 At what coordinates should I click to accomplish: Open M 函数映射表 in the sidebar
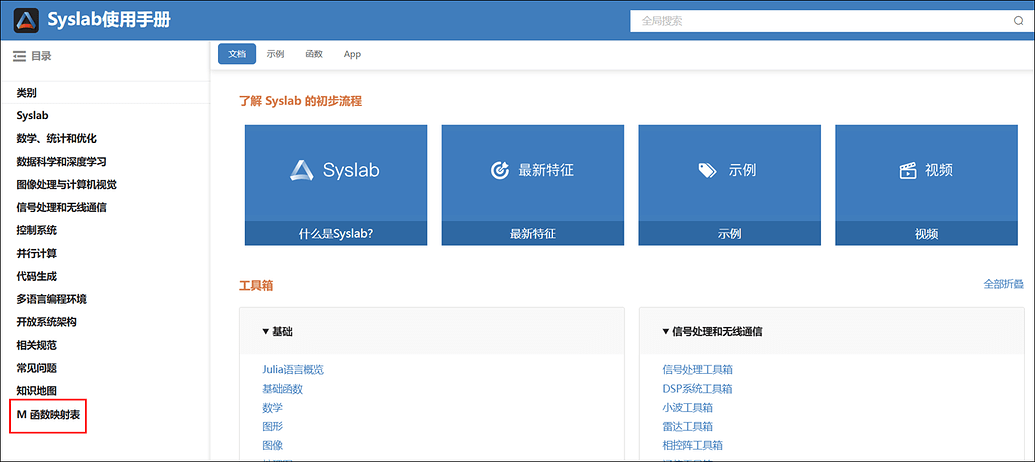pyautogui.click(x=48, y=415)
